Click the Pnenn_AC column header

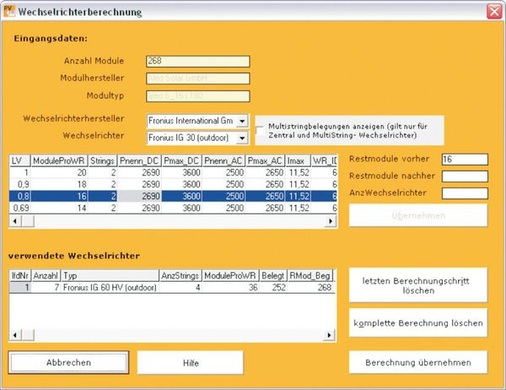pyautogui.click(x=223, y=161)
